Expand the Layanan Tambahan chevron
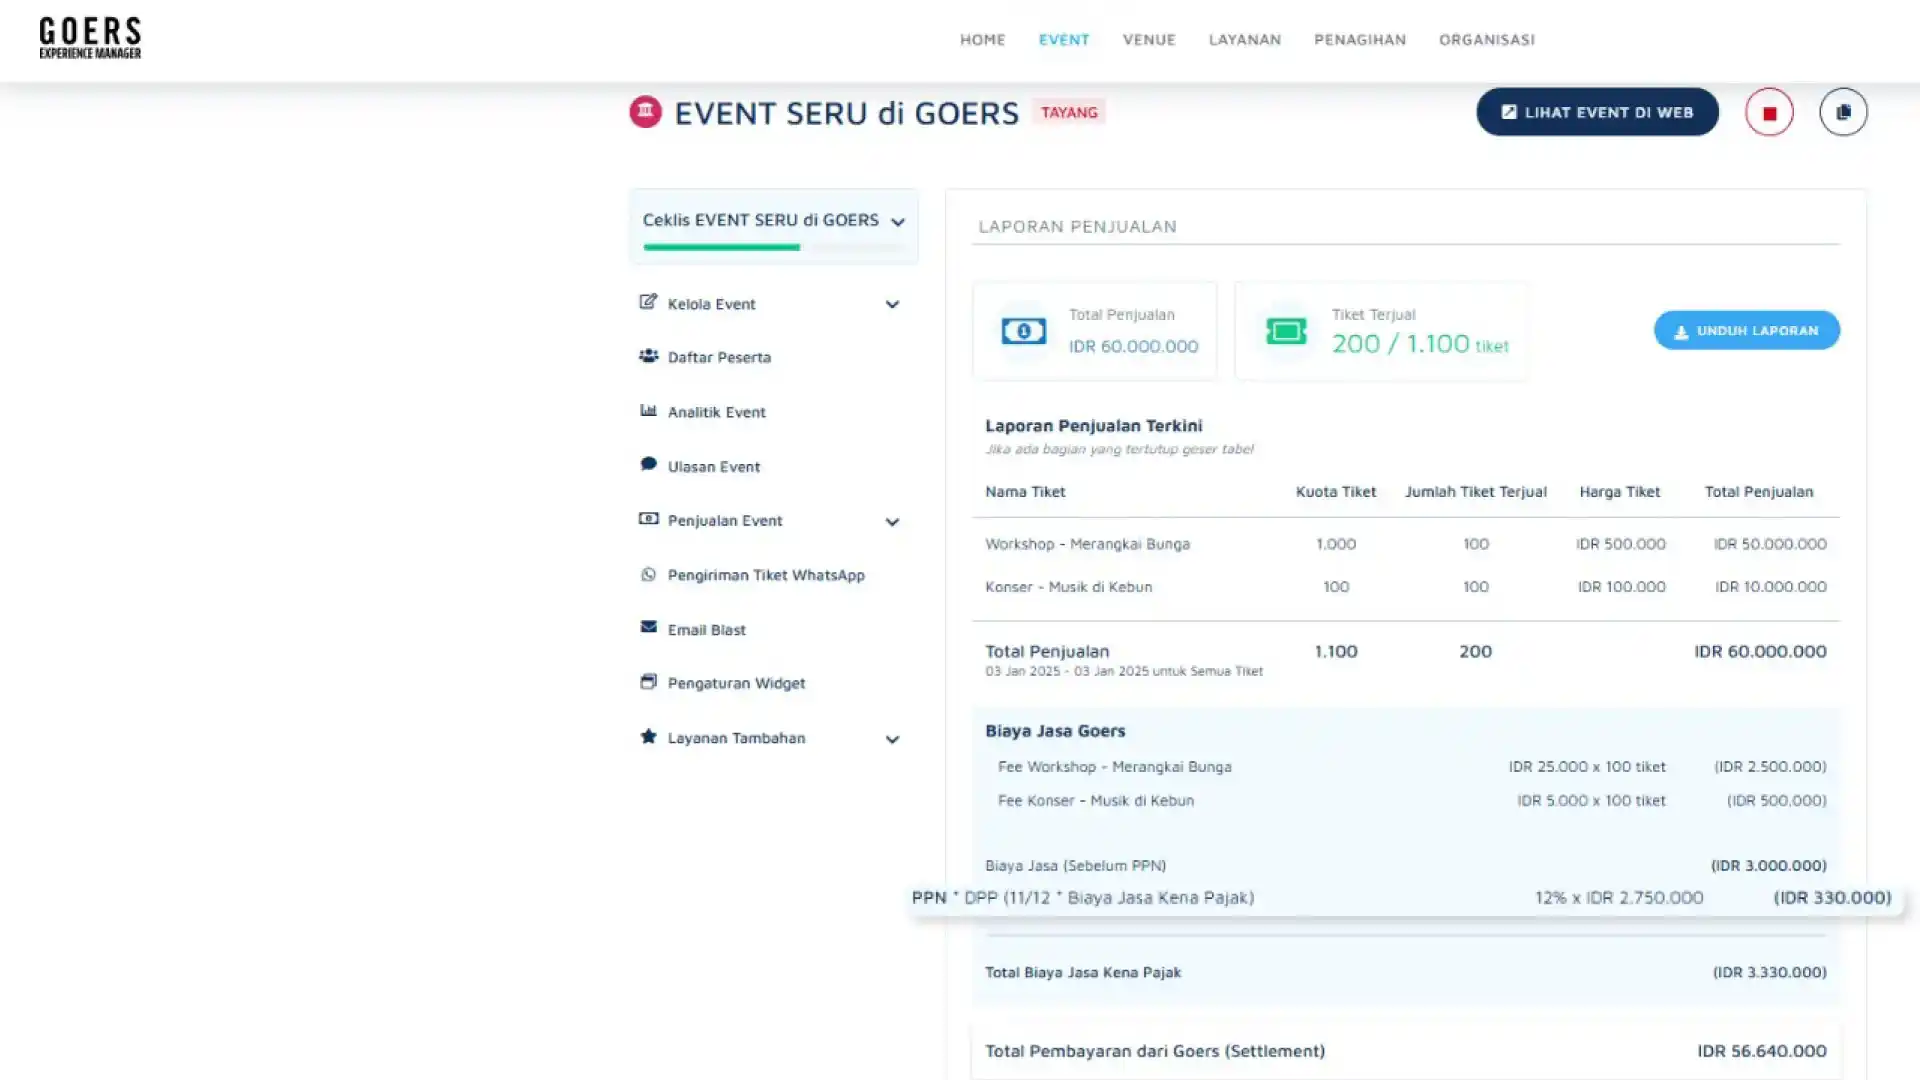Image resolution: width=1920 pixels, height=1080 pixels. click(x=892, y=740)
